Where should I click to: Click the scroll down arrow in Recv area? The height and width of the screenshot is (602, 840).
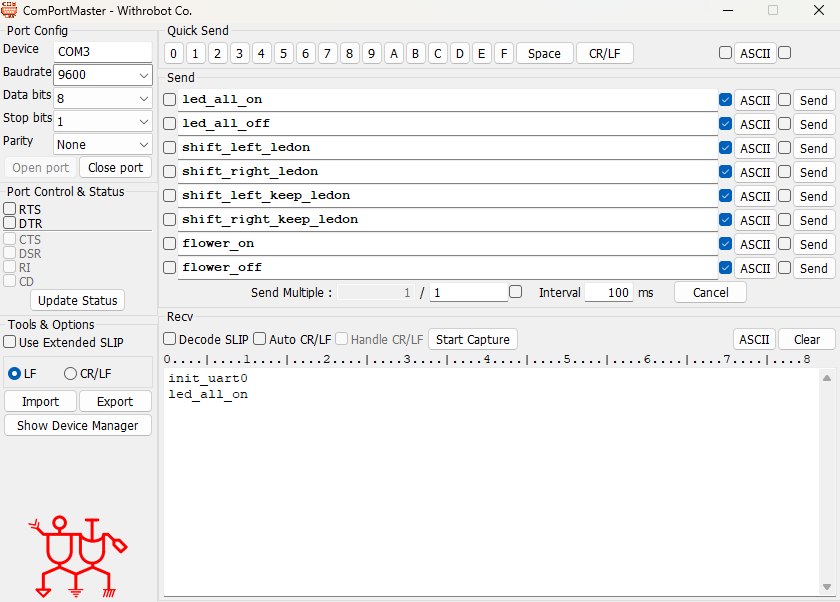click(x=827, y=586)
